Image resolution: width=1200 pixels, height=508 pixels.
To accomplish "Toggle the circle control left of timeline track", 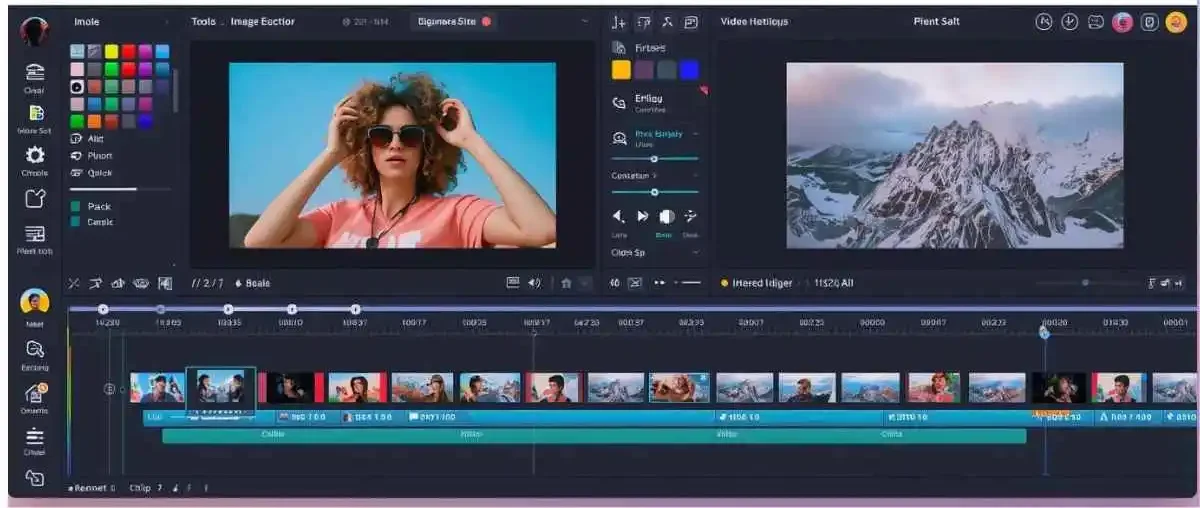I will point(110,389).
